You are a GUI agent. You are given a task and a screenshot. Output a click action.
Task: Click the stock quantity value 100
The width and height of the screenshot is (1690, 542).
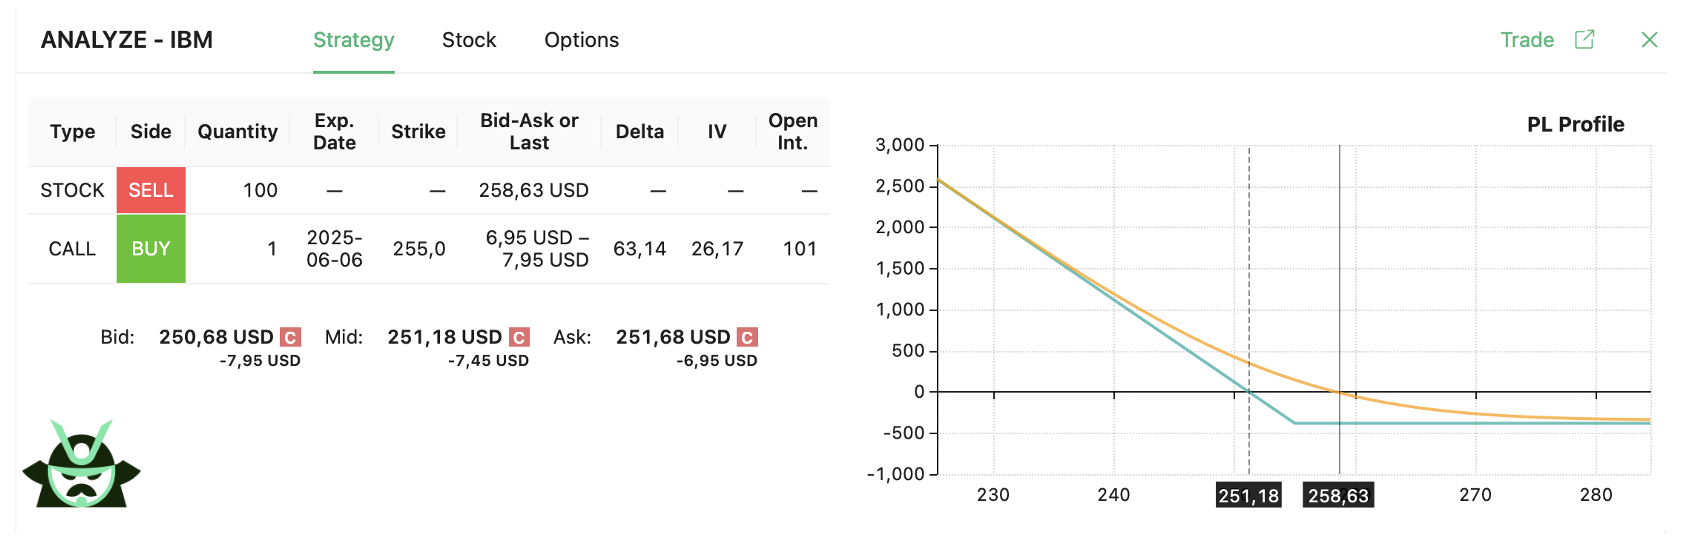pyautogui.click(x=260, y=190)
